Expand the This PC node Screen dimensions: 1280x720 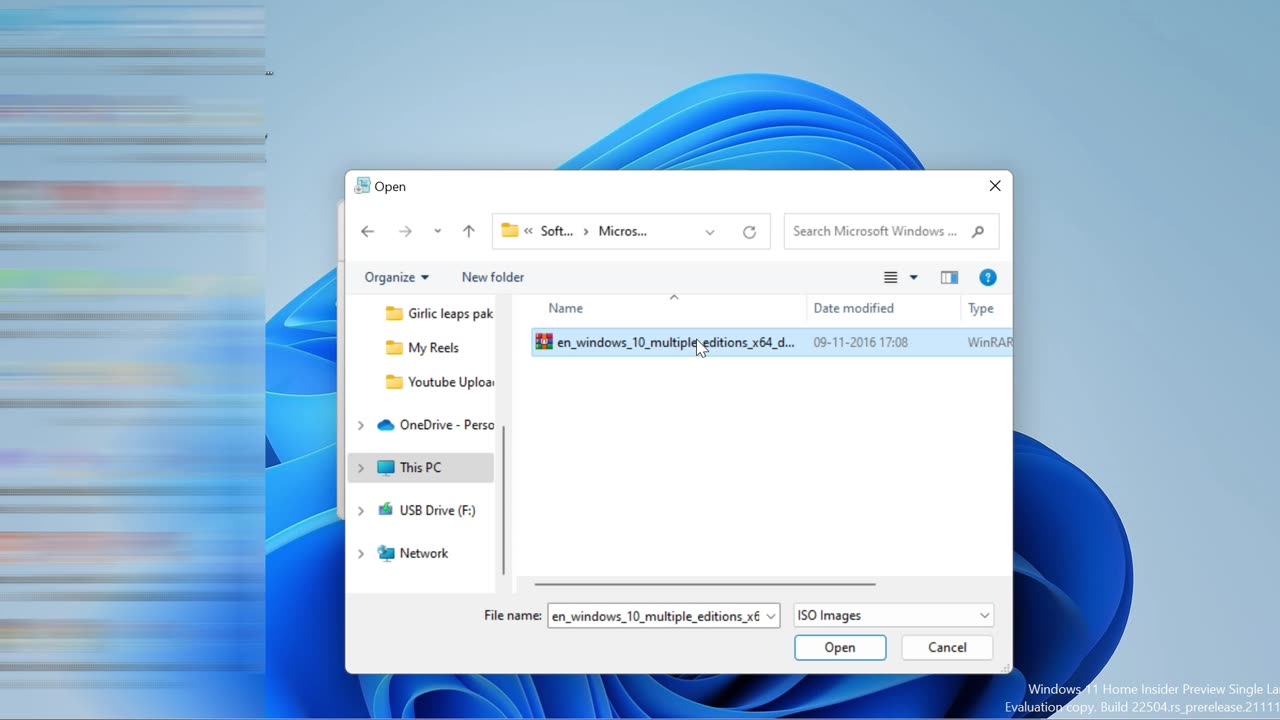click(361, 467)
